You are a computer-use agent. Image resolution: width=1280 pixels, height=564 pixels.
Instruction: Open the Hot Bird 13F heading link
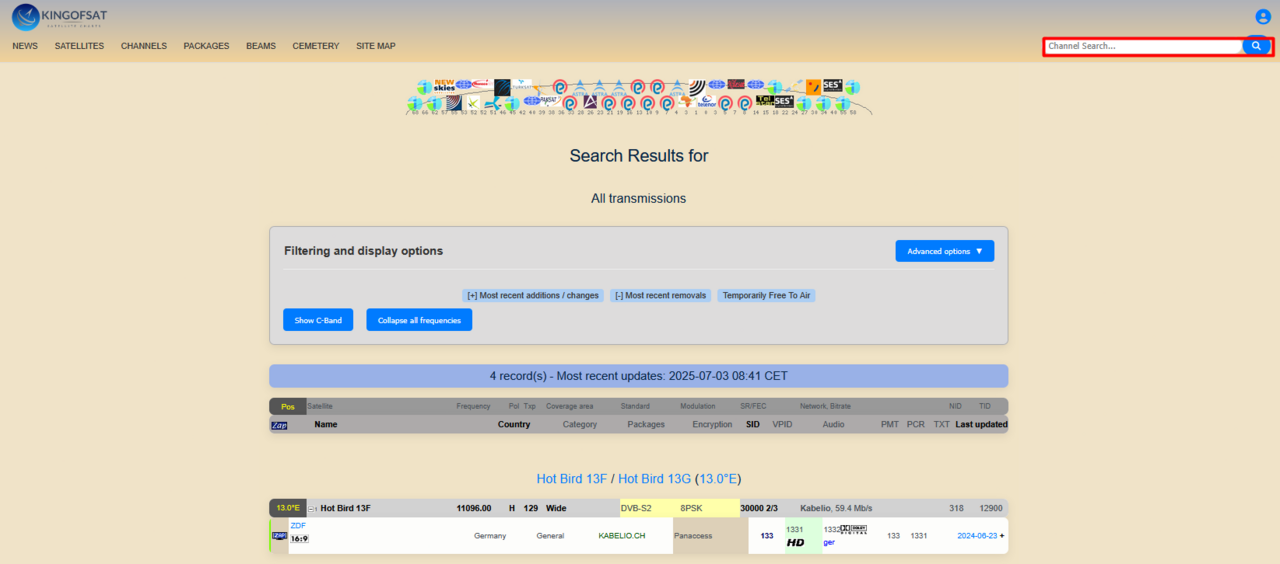click(572, 479)
